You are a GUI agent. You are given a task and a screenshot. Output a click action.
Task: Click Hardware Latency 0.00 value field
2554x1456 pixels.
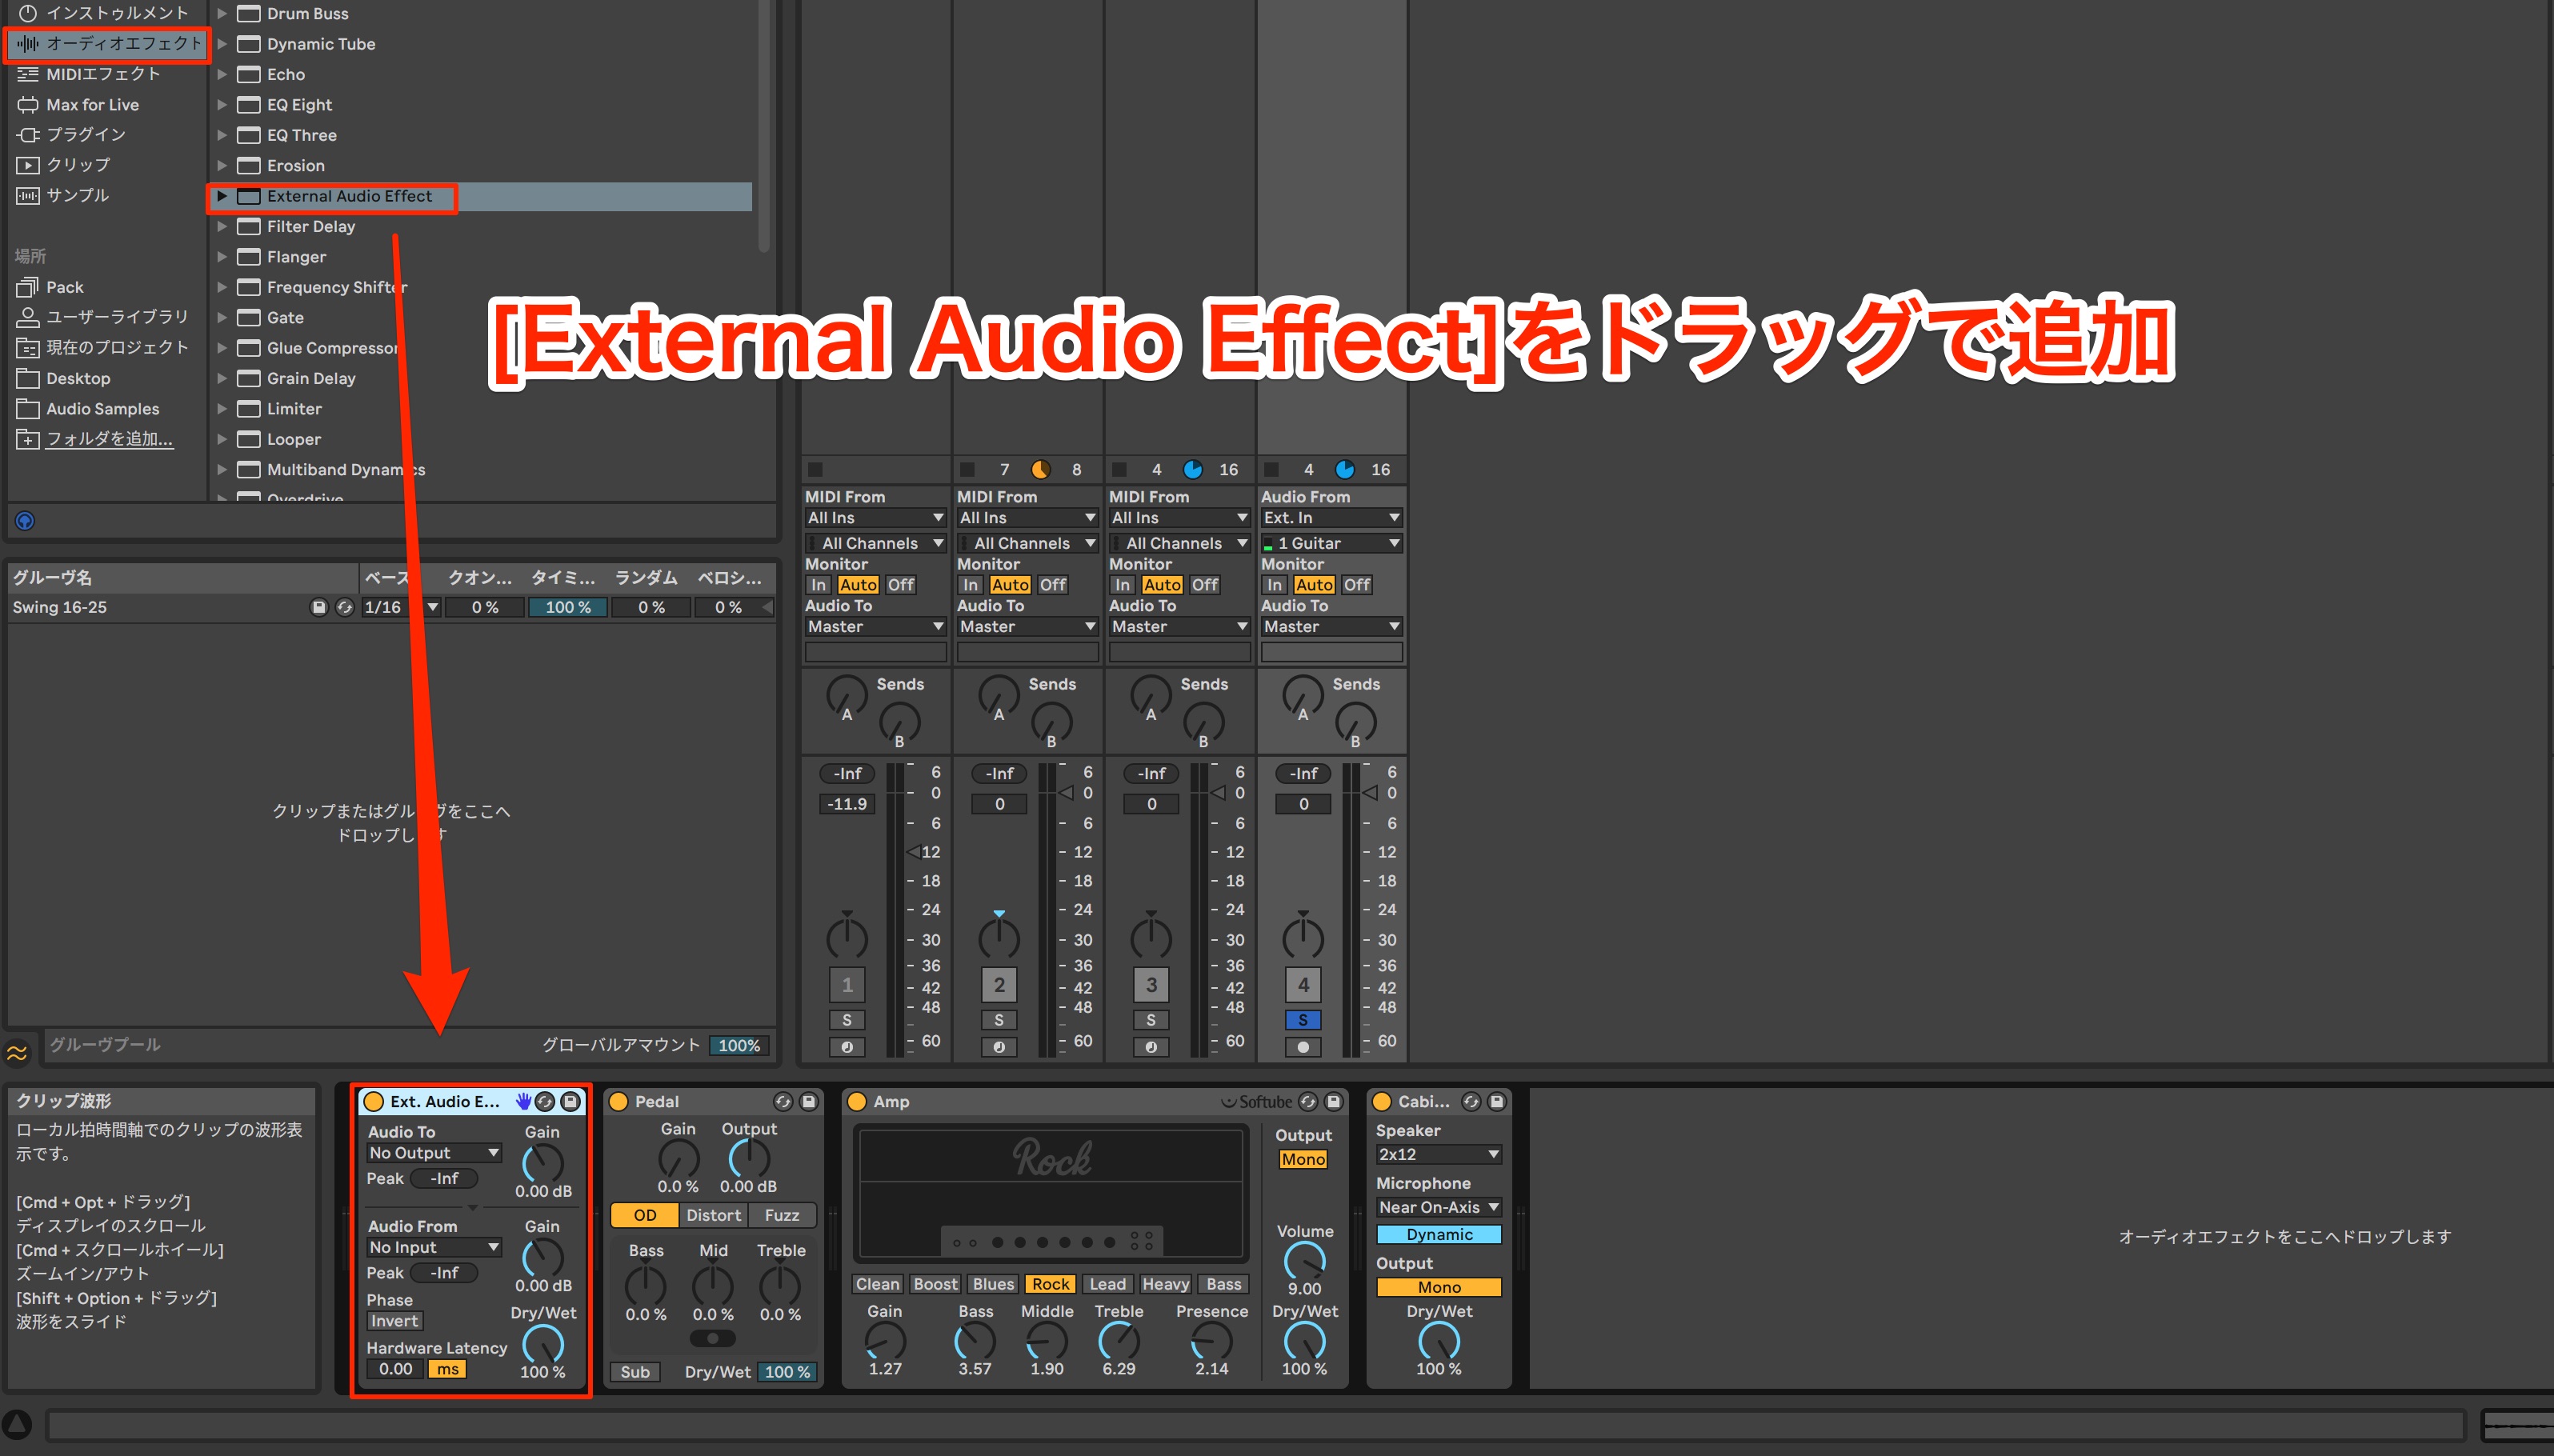[396, 1369]
